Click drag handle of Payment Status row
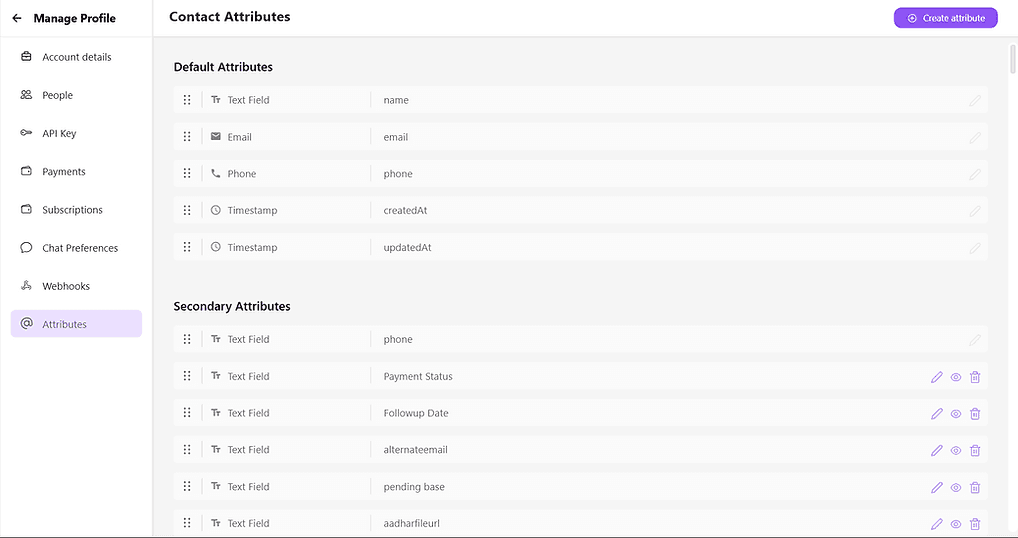The image size is (1018, 538). [187, 376]
